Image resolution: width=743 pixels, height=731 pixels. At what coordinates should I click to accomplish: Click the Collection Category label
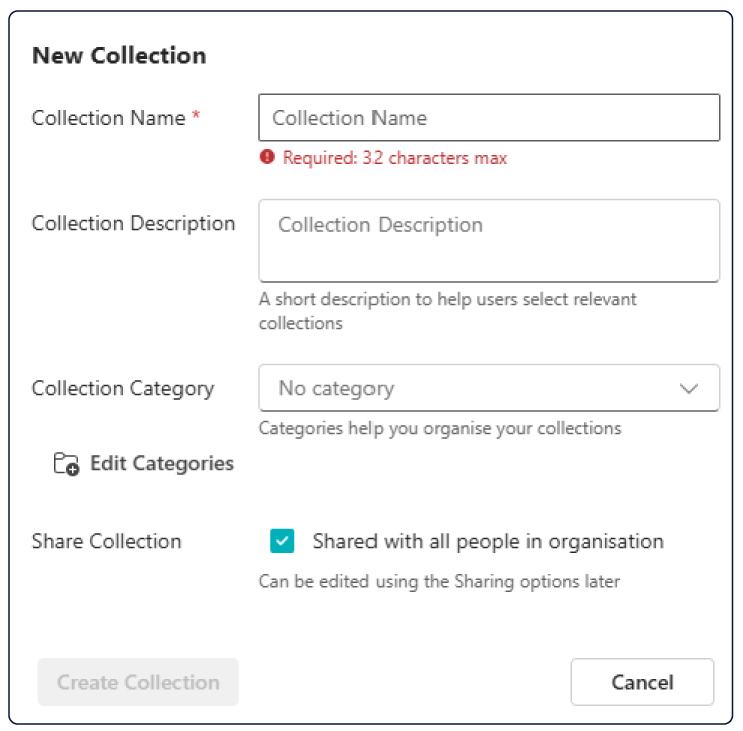coord(123,388)
